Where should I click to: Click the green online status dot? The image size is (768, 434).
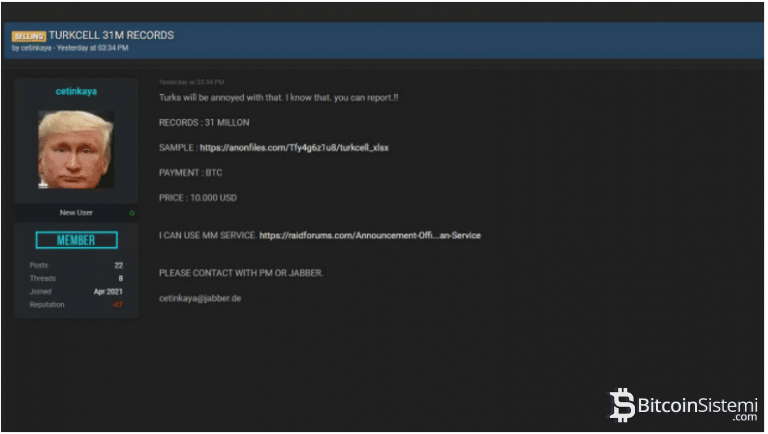pyautogui.click(x=132, y=213)
